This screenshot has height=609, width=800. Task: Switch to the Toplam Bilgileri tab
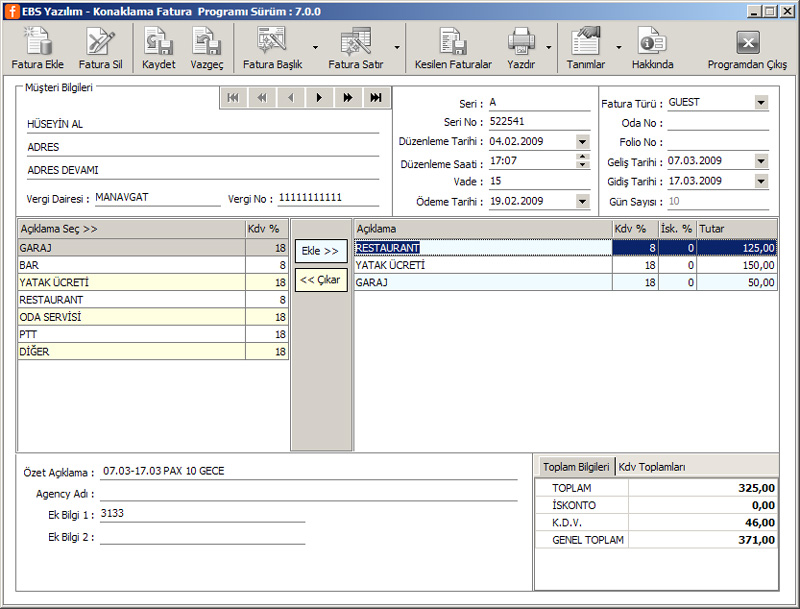(x=576, y=467)
